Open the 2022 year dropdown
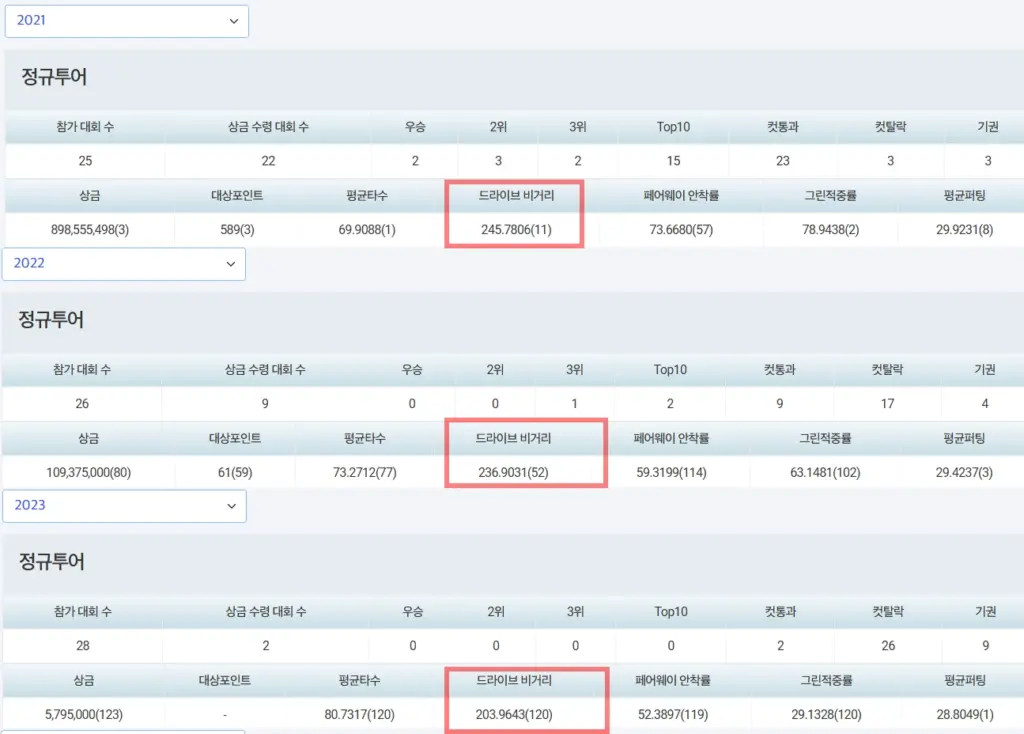 pos(123,263)
